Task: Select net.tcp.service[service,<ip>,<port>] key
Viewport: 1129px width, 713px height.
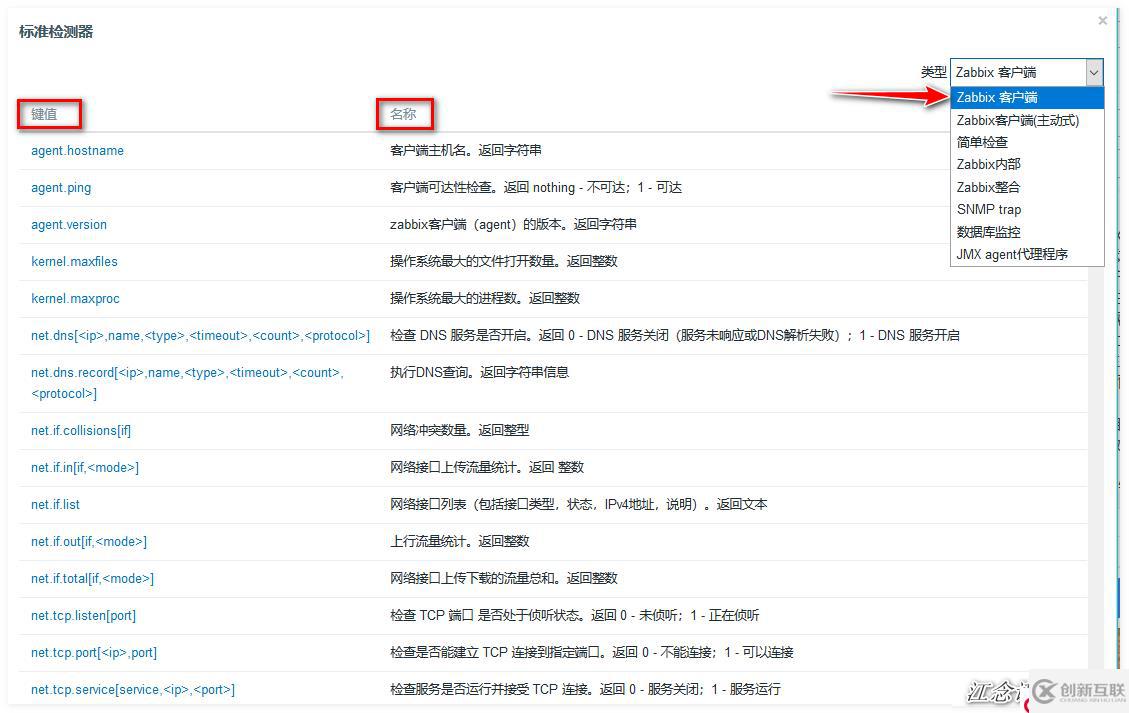Action: click(x=132, y=689)
